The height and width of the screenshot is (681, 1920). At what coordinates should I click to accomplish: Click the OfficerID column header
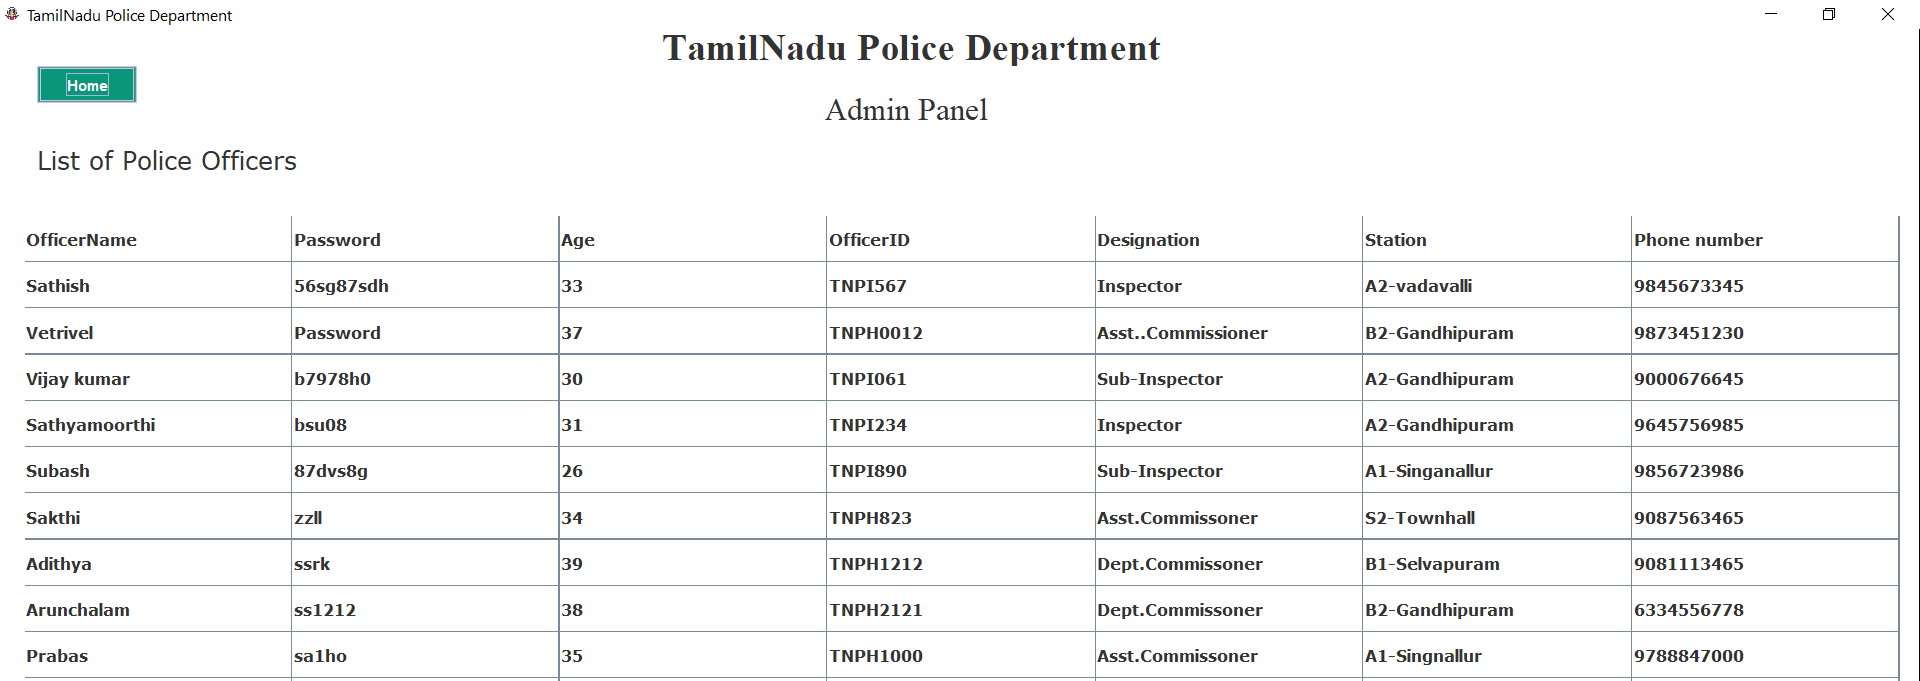coord(869,240)
